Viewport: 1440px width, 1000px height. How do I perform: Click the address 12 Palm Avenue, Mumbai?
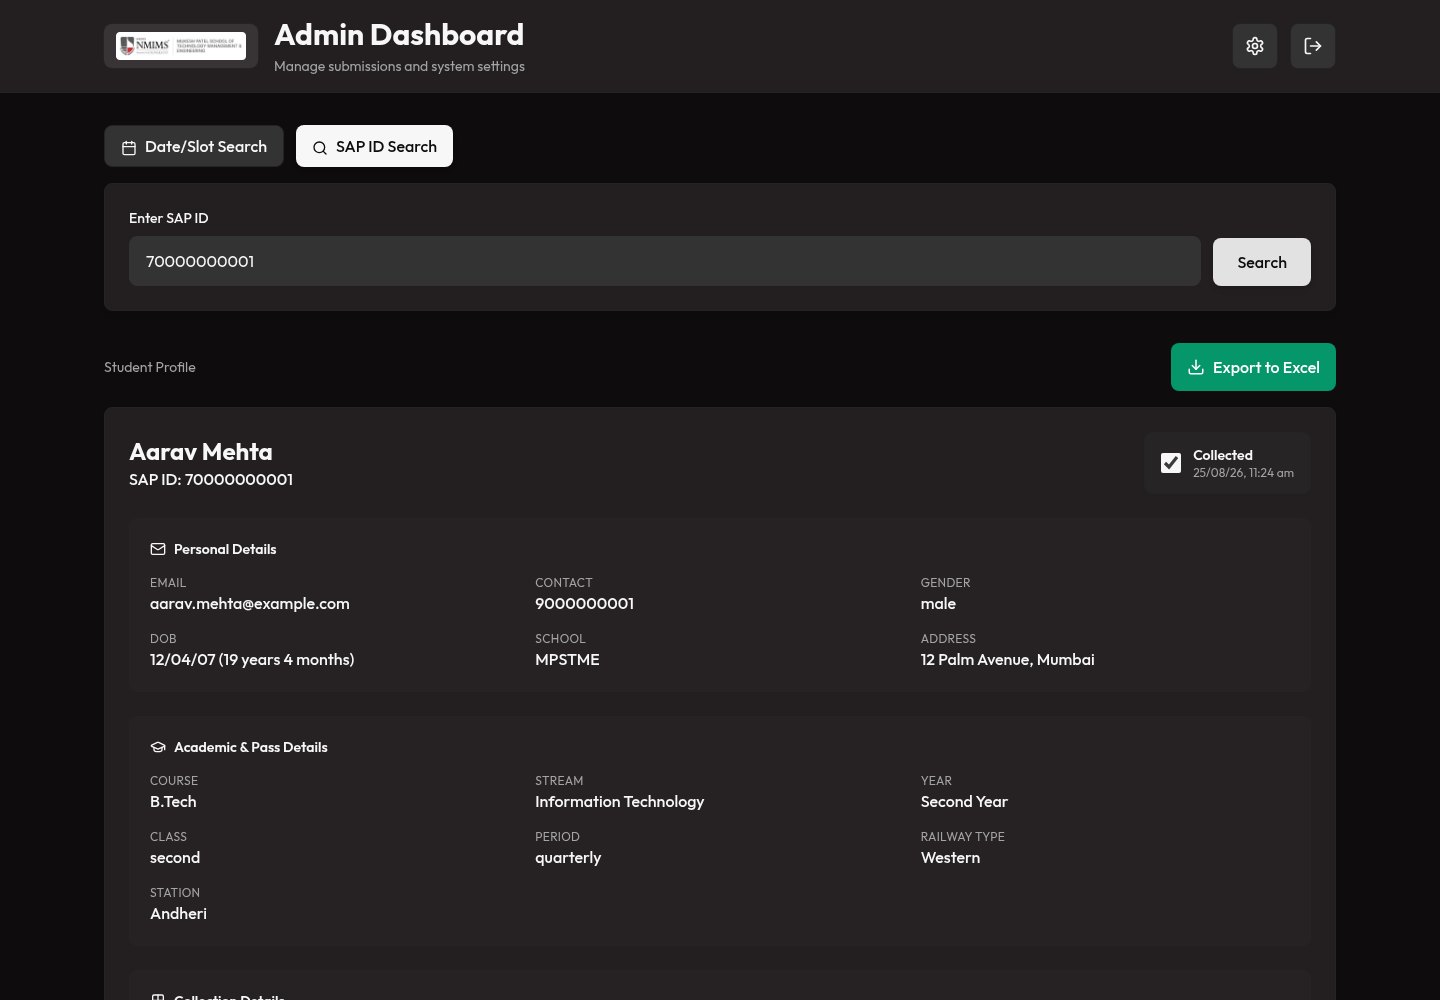point(1008,660)
